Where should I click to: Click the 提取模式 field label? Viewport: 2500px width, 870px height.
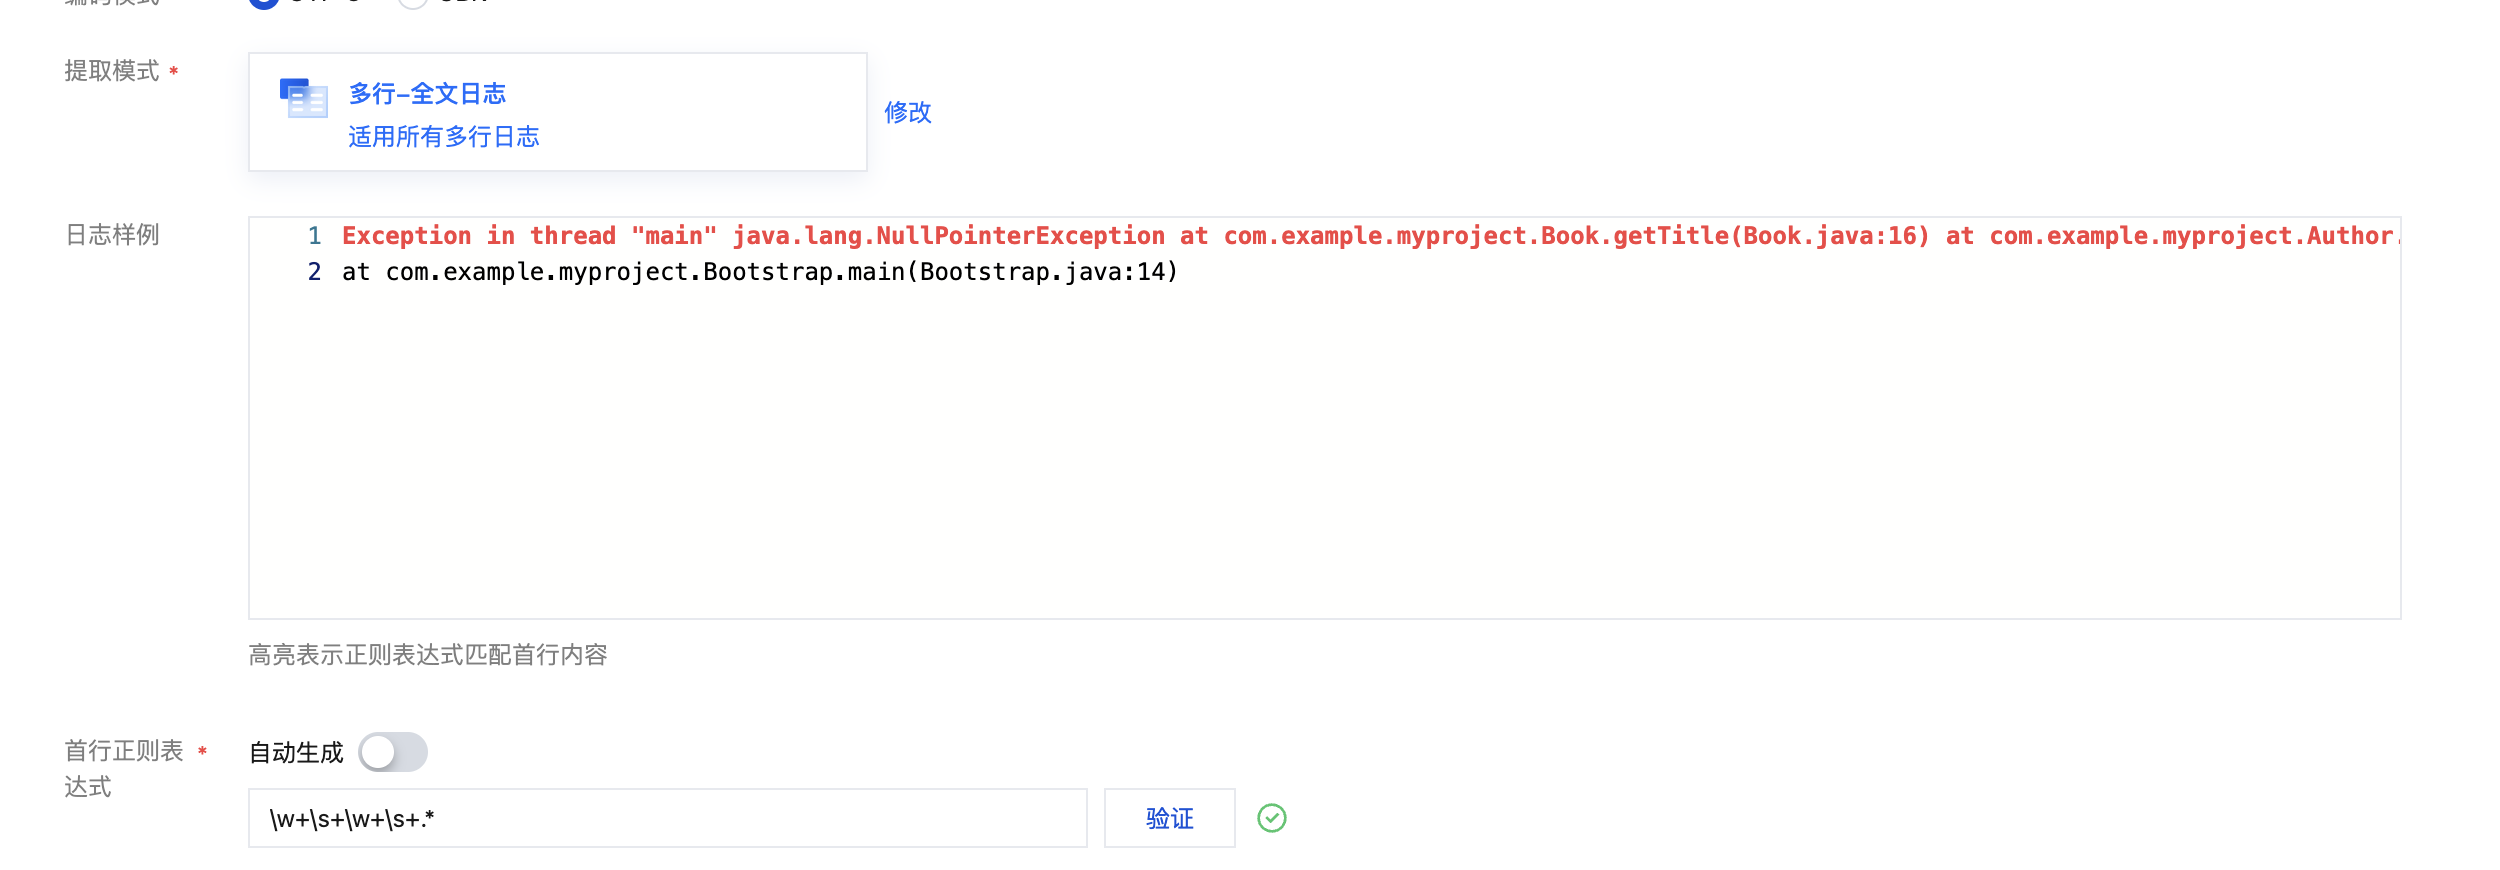click(x=112, y=71)
